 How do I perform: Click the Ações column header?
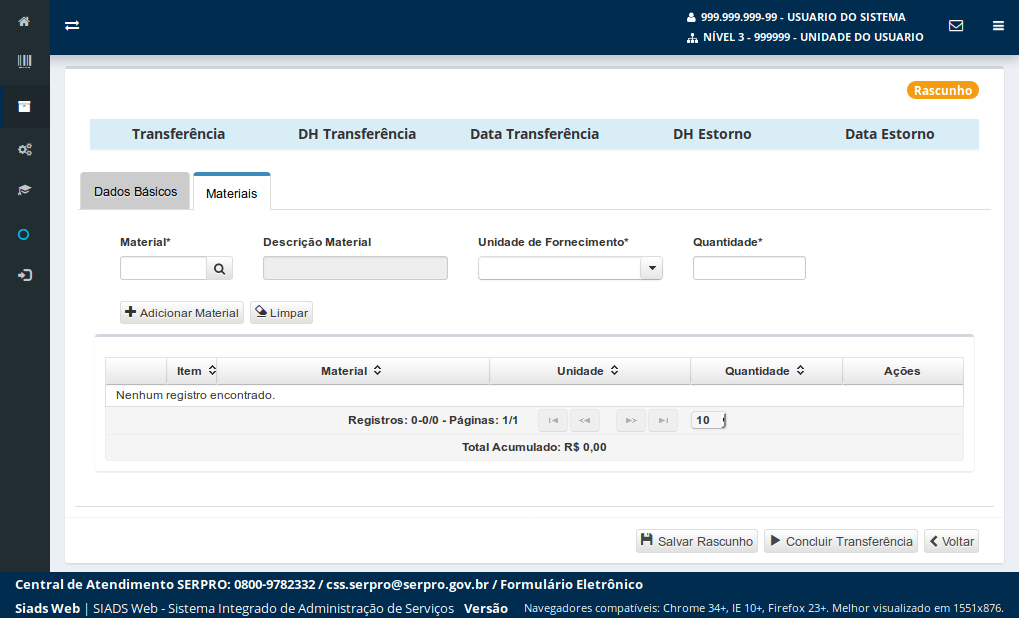coord(902,371)
